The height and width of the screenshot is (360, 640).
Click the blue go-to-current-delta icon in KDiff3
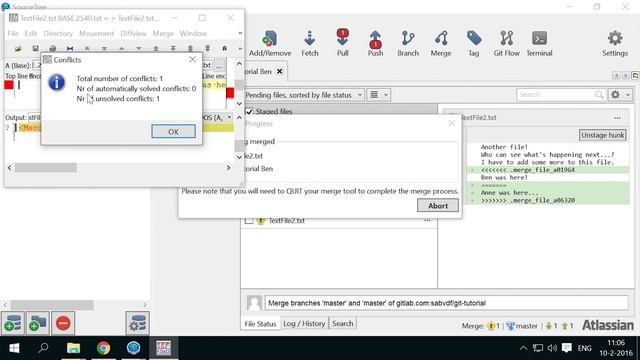coord(70,49)
